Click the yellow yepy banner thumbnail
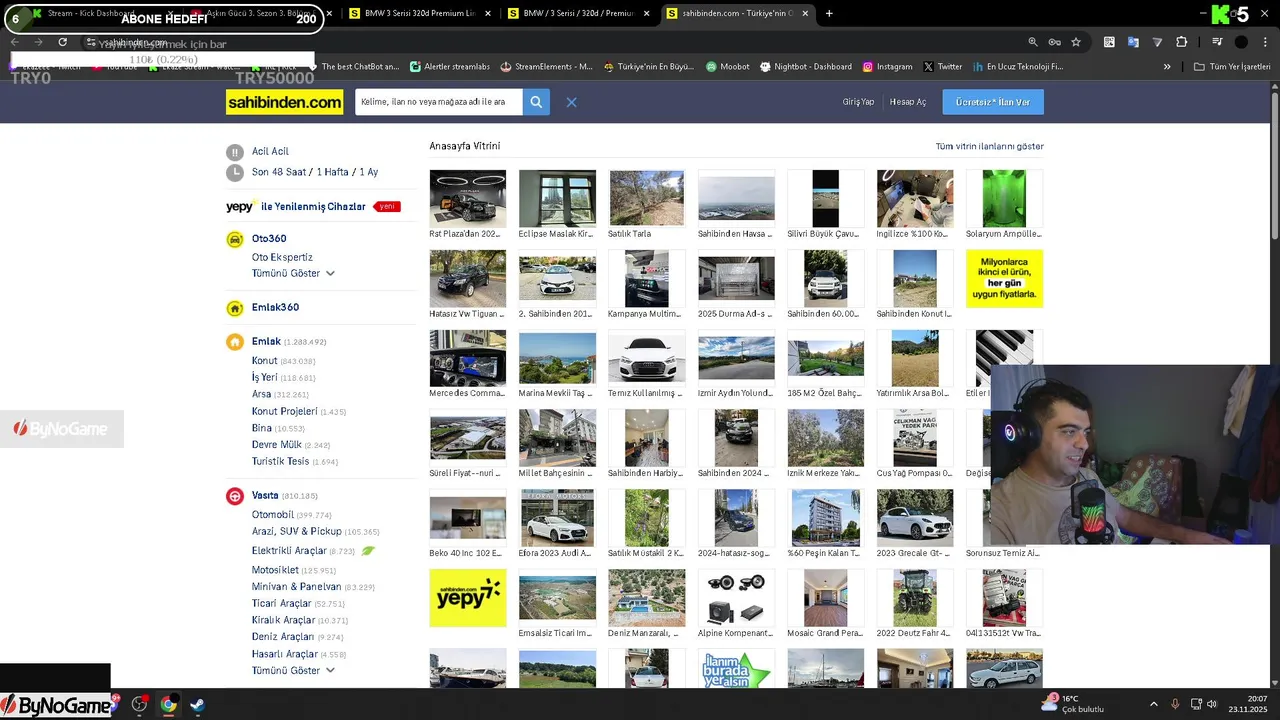 467,598
